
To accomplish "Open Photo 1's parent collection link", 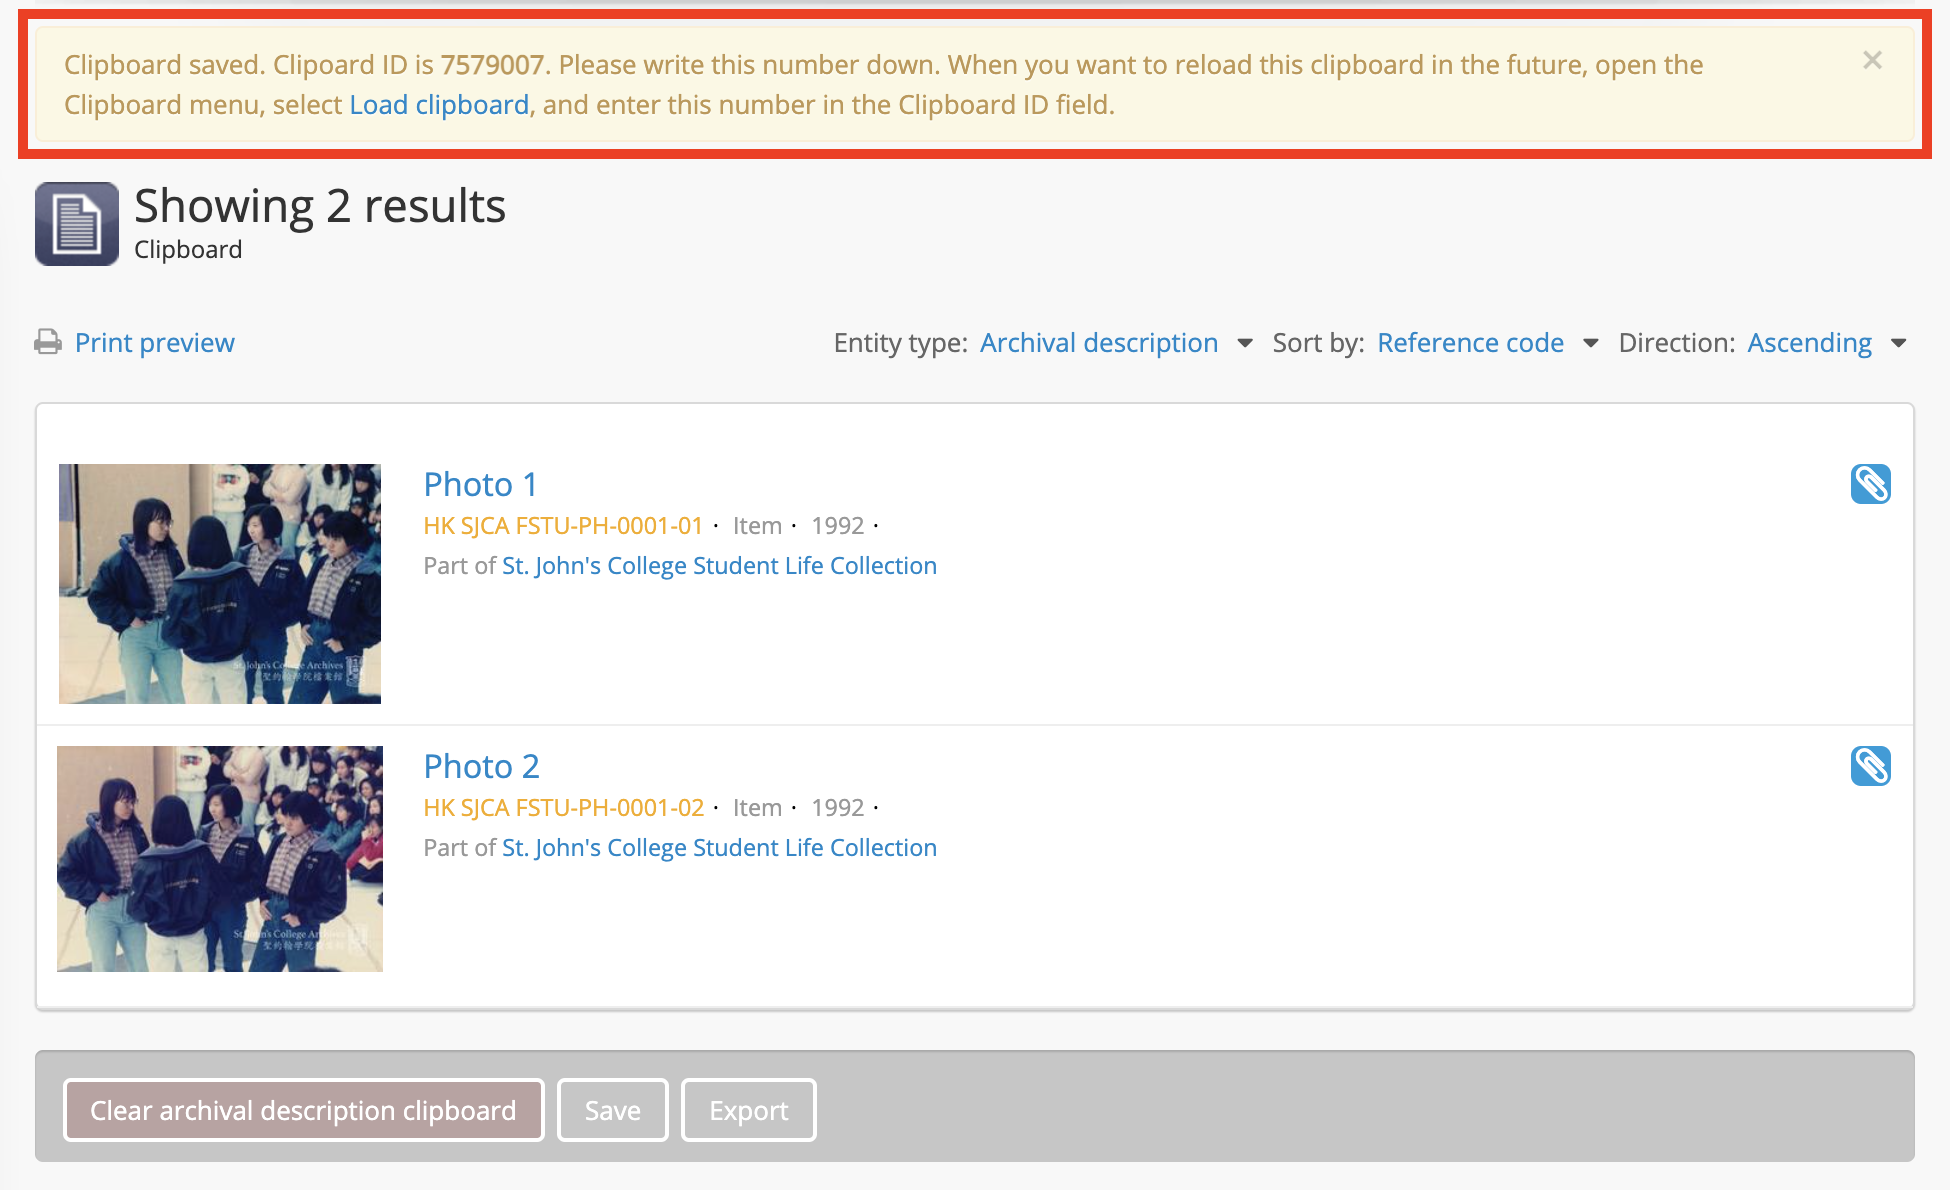I will click(719, 566).
